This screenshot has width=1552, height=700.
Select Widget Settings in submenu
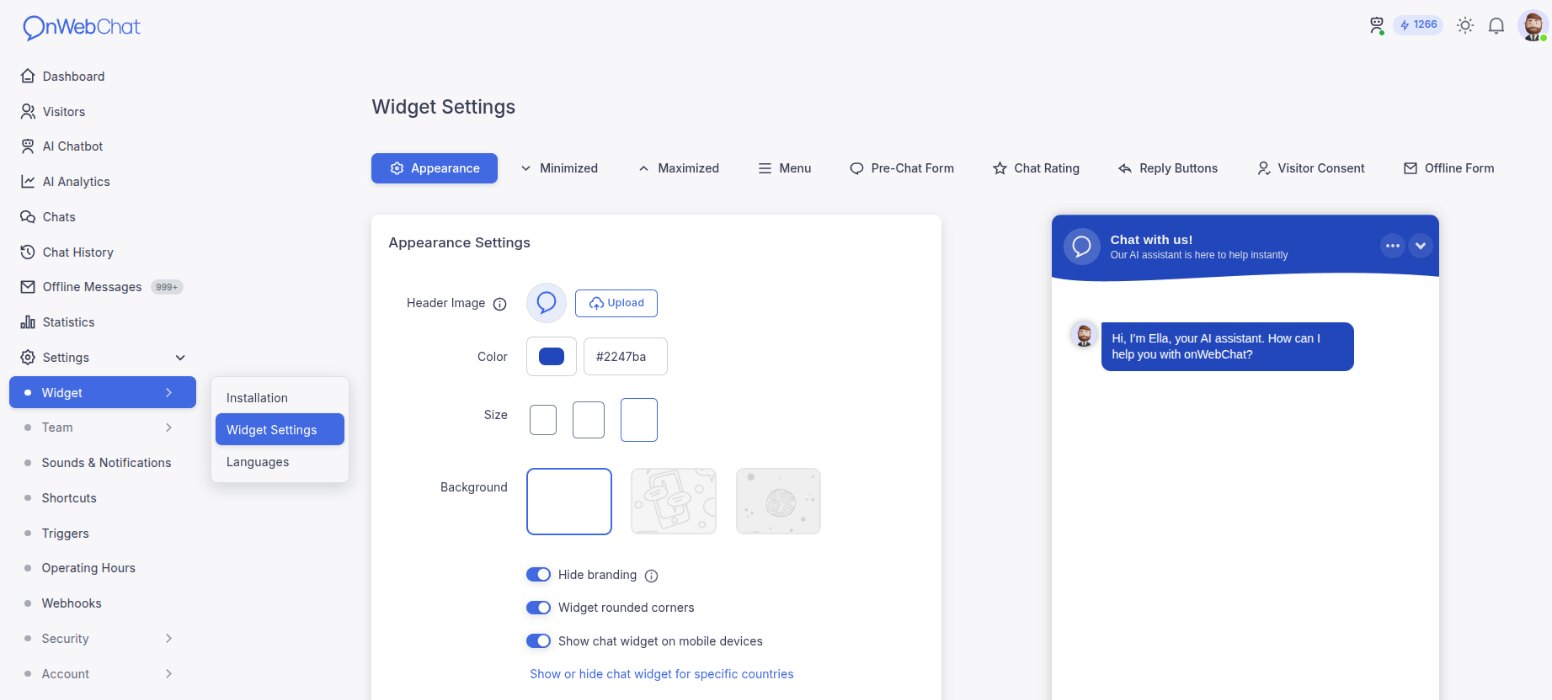tap(280, 430)
